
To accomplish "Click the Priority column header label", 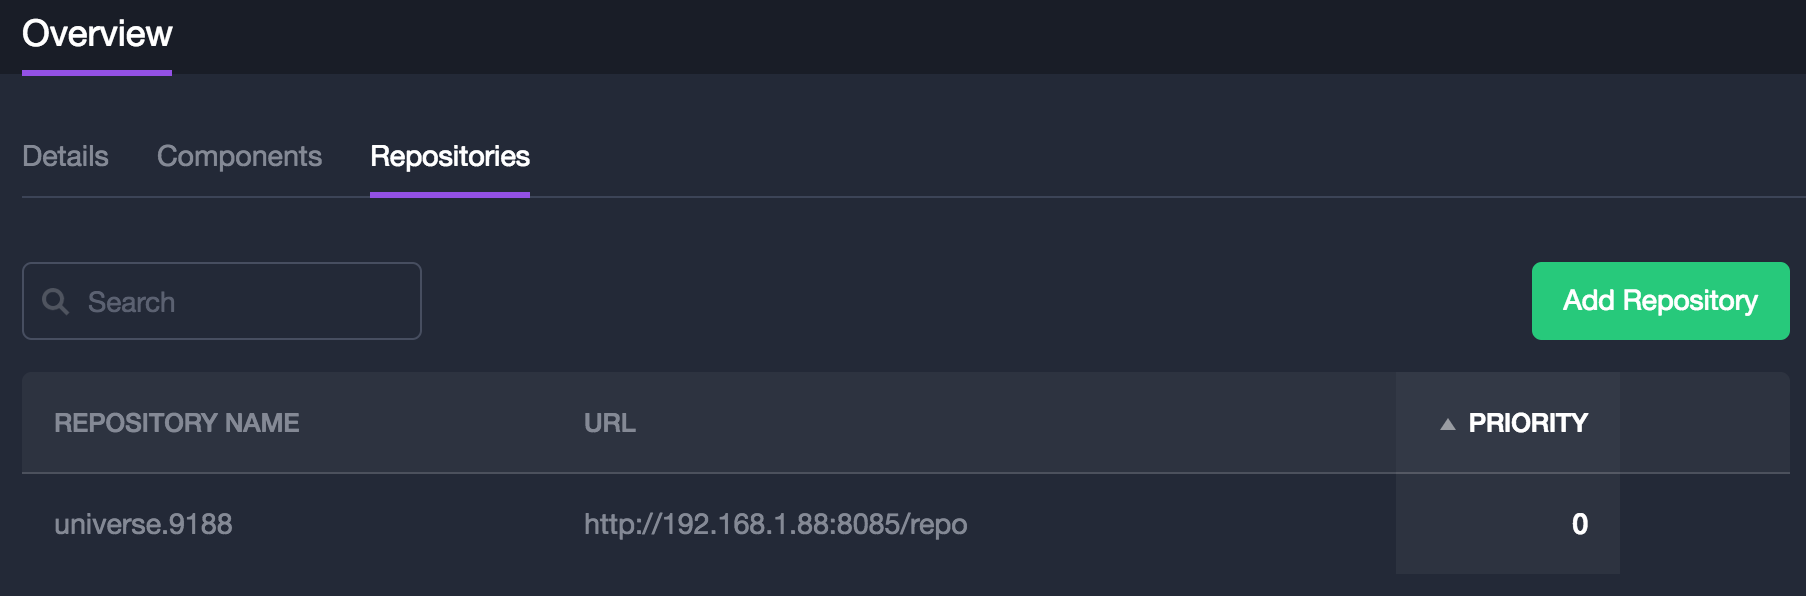I will pos(1527,423).
